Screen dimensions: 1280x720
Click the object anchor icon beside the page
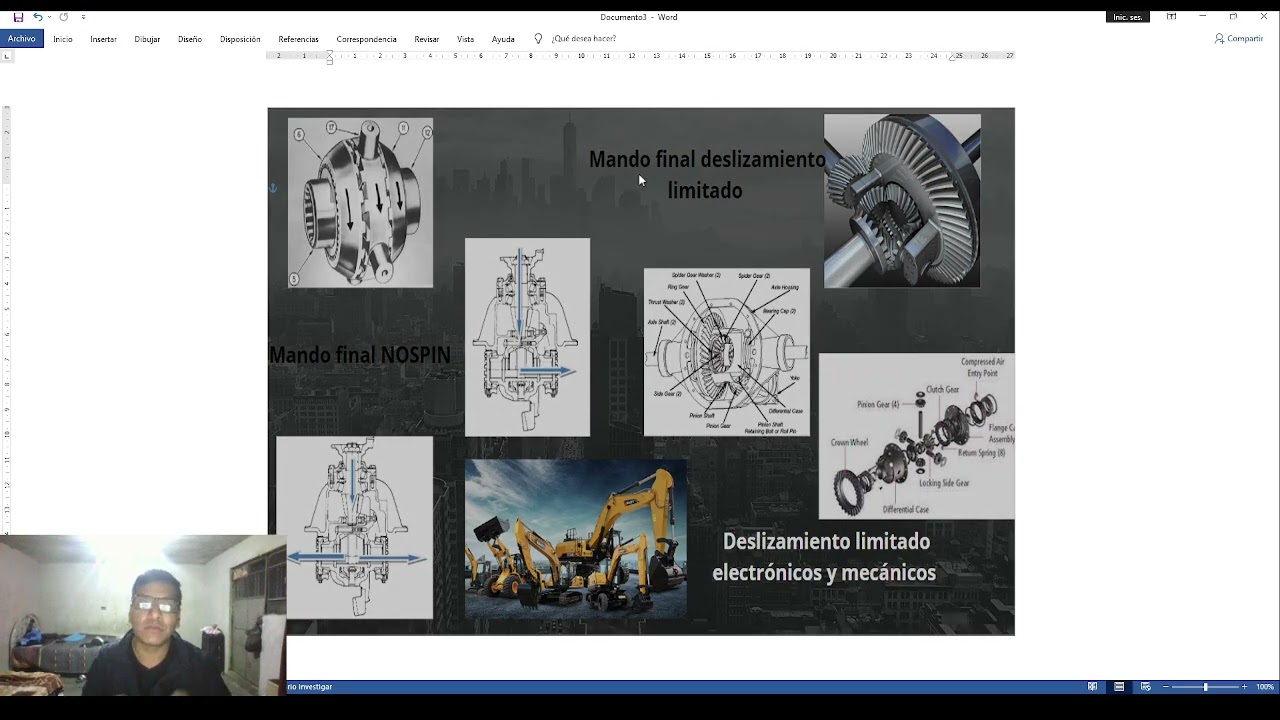coord(272,188)
